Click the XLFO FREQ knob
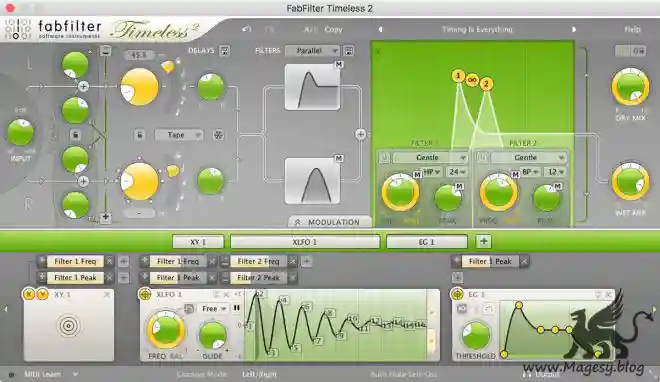660x382 pixels. (165, 330)
